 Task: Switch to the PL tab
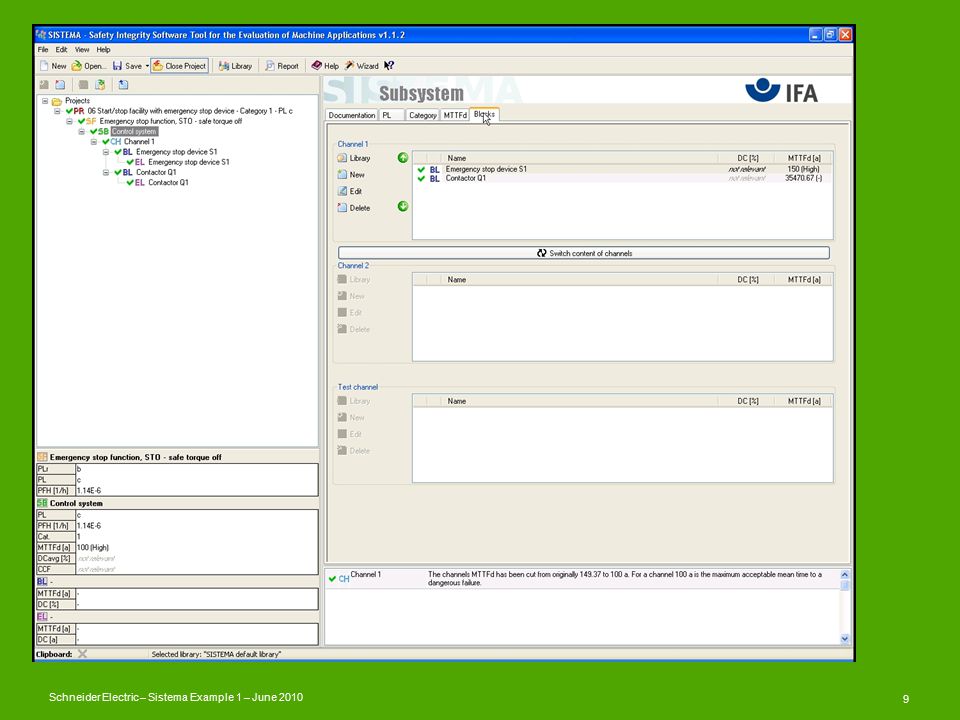391,115
